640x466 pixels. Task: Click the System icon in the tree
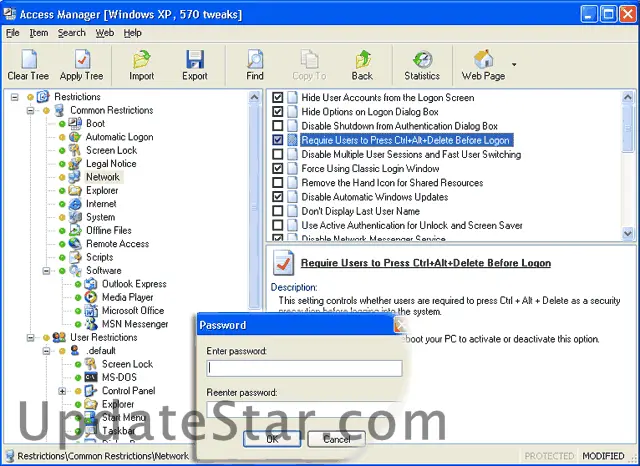click(75, 217)
